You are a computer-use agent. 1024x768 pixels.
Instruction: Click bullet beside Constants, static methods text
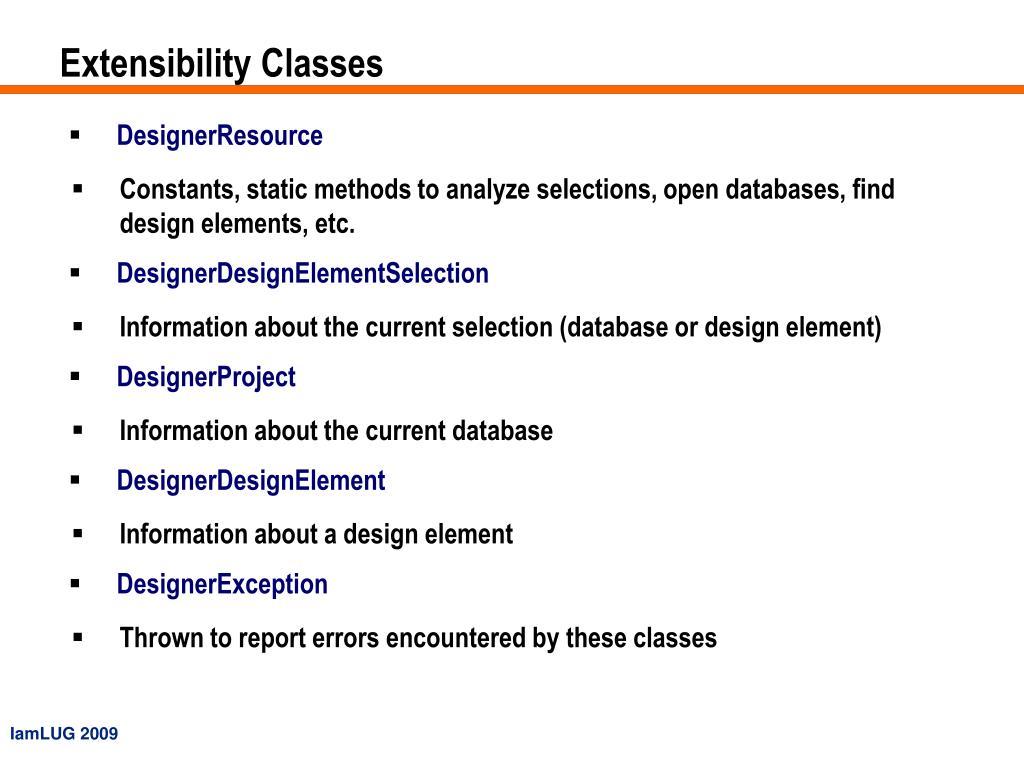click(x=78, y=189)
